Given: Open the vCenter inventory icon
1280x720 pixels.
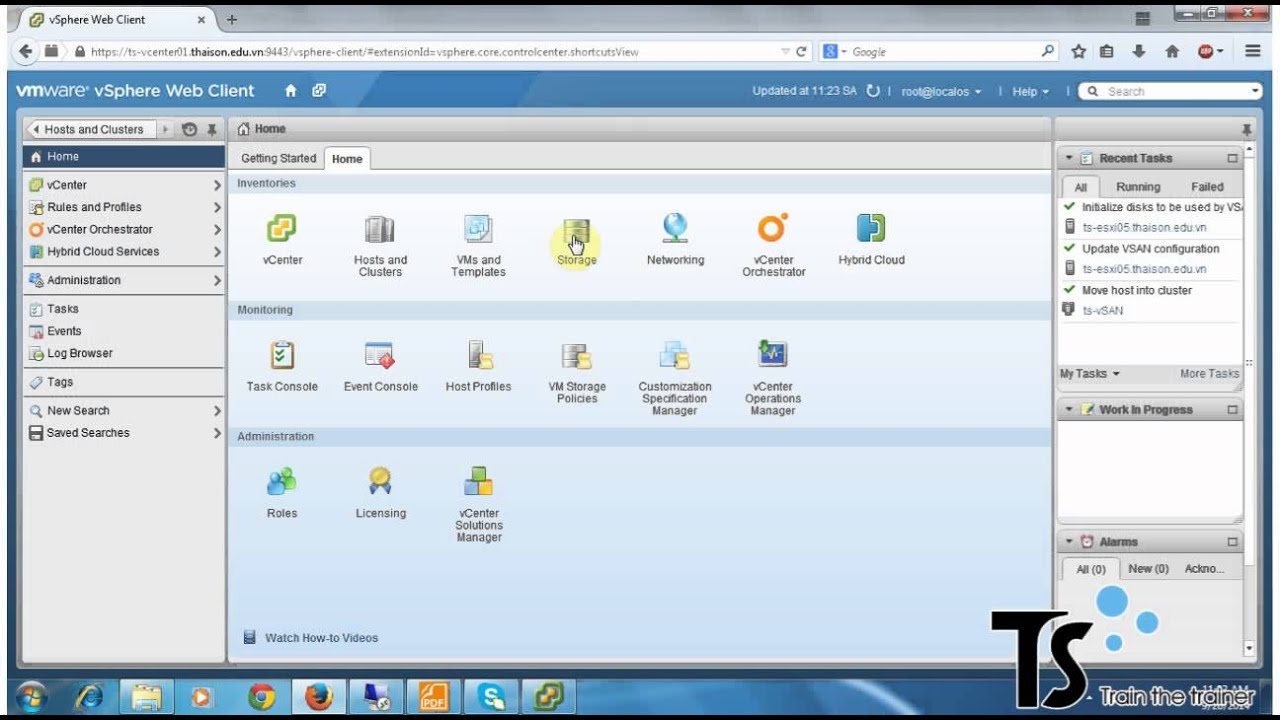Looking at the screenshot, I should tap(282, 229).
